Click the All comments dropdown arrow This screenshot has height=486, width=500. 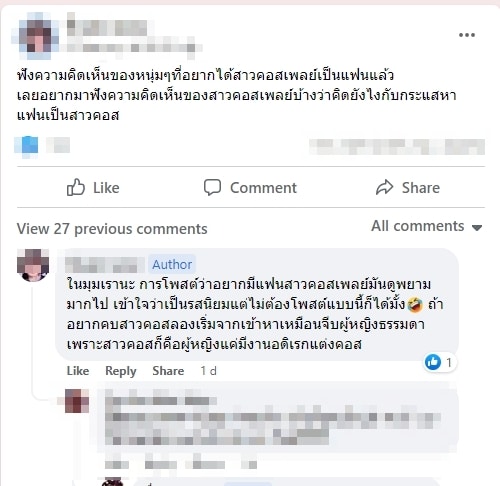pyautogui.click(x=477, y=228)
